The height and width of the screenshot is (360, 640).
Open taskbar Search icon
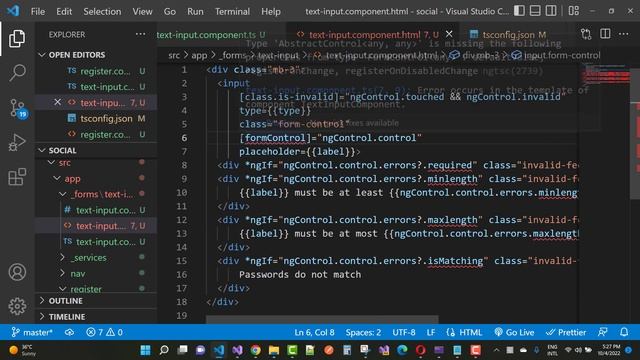coord(164,350)
